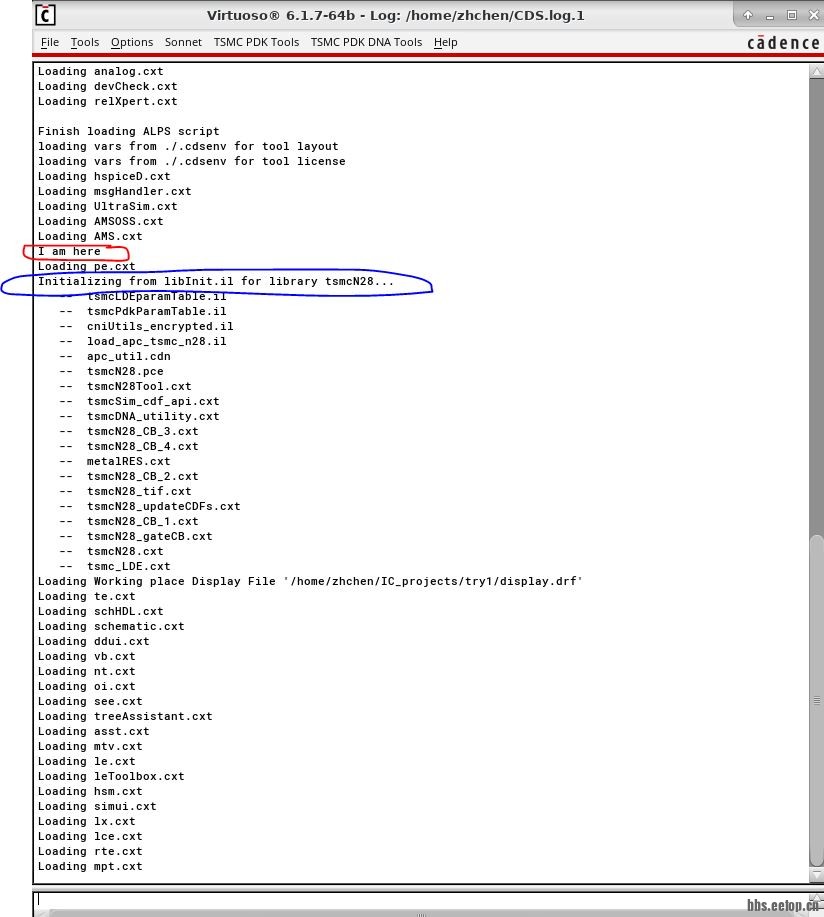824x917 pixels.
Task: Click the log scrollbar down arrow
Action: (x=816, y=875)
